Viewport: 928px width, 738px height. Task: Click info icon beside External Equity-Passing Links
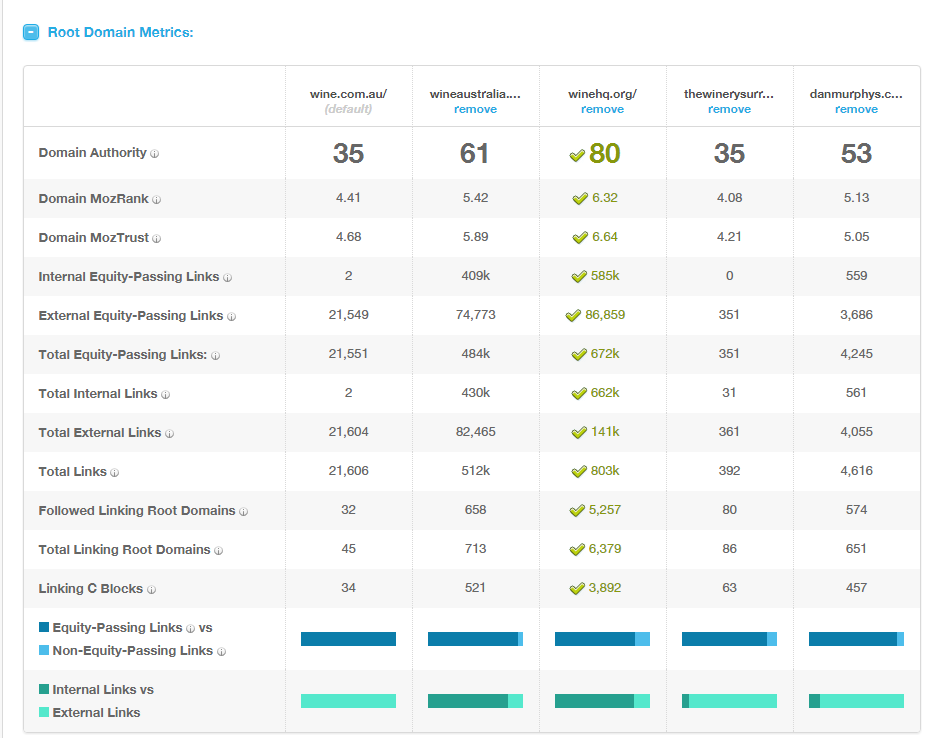231,317
